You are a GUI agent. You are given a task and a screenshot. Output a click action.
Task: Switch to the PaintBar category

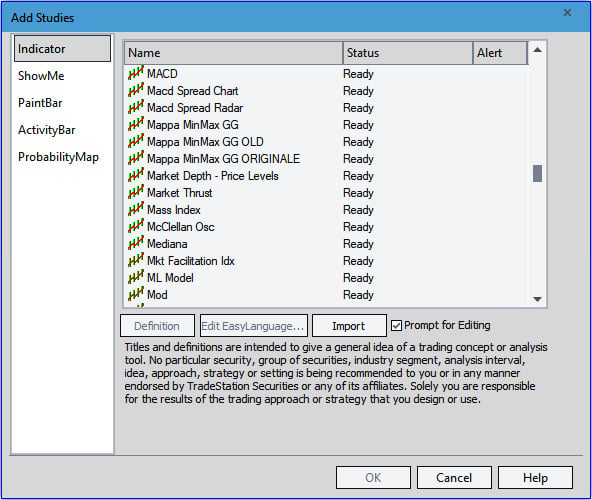tap(40, 103)
